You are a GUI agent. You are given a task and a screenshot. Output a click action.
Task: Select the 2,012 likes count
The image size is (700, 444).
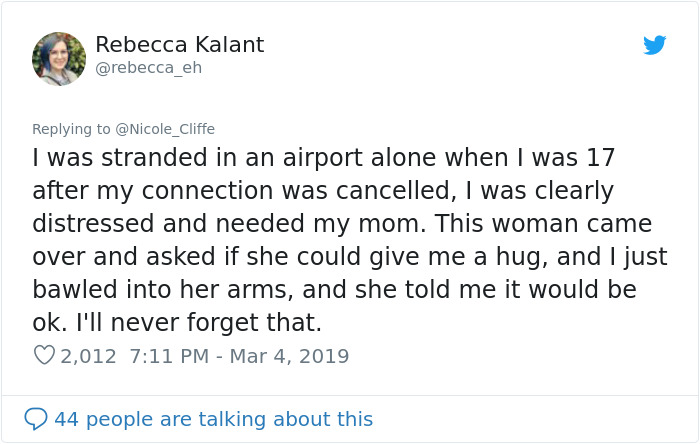pyautogui.click(x=88, y=355)
